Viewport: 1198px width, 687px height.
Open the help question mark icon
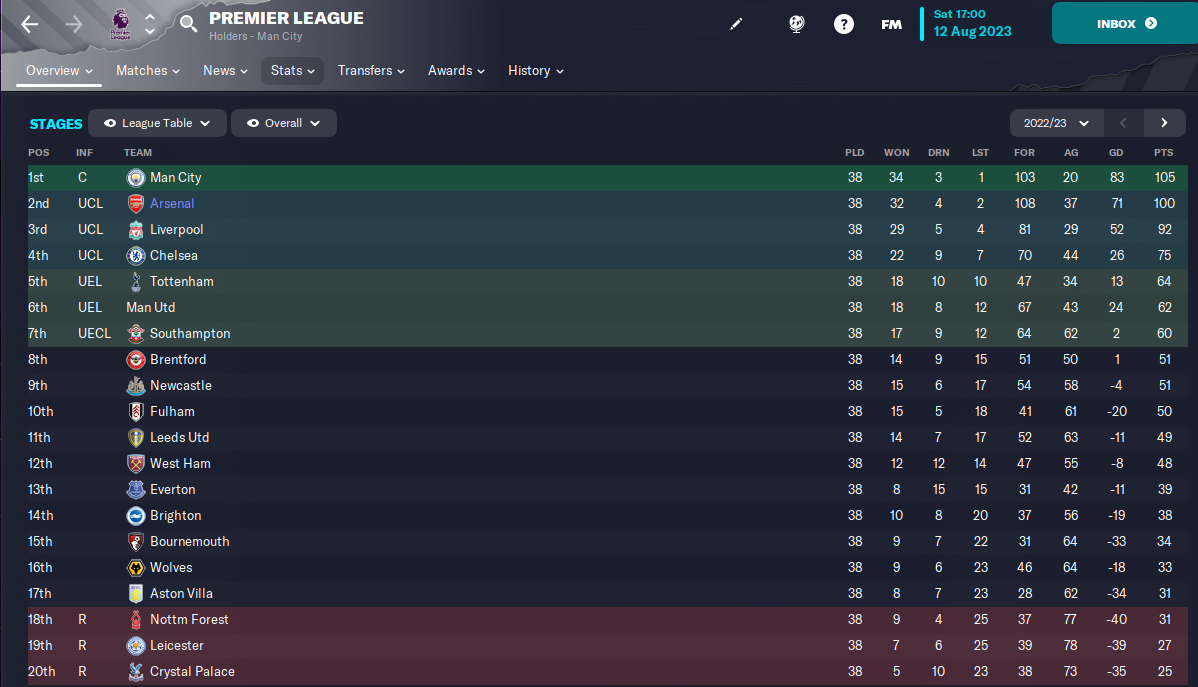click(843, 24)
